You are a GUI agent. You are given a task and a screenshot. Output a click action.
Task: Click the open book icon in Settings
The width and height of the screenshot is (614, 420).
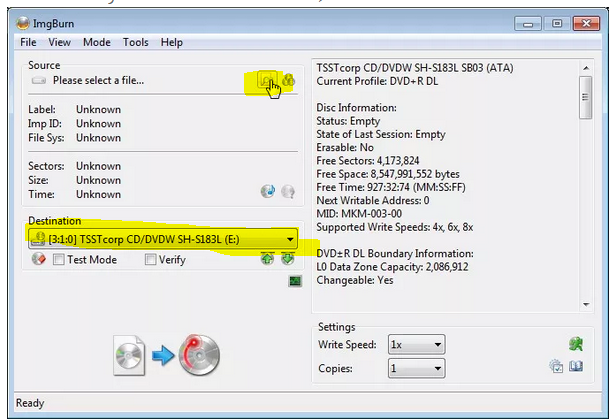point(576,366)
